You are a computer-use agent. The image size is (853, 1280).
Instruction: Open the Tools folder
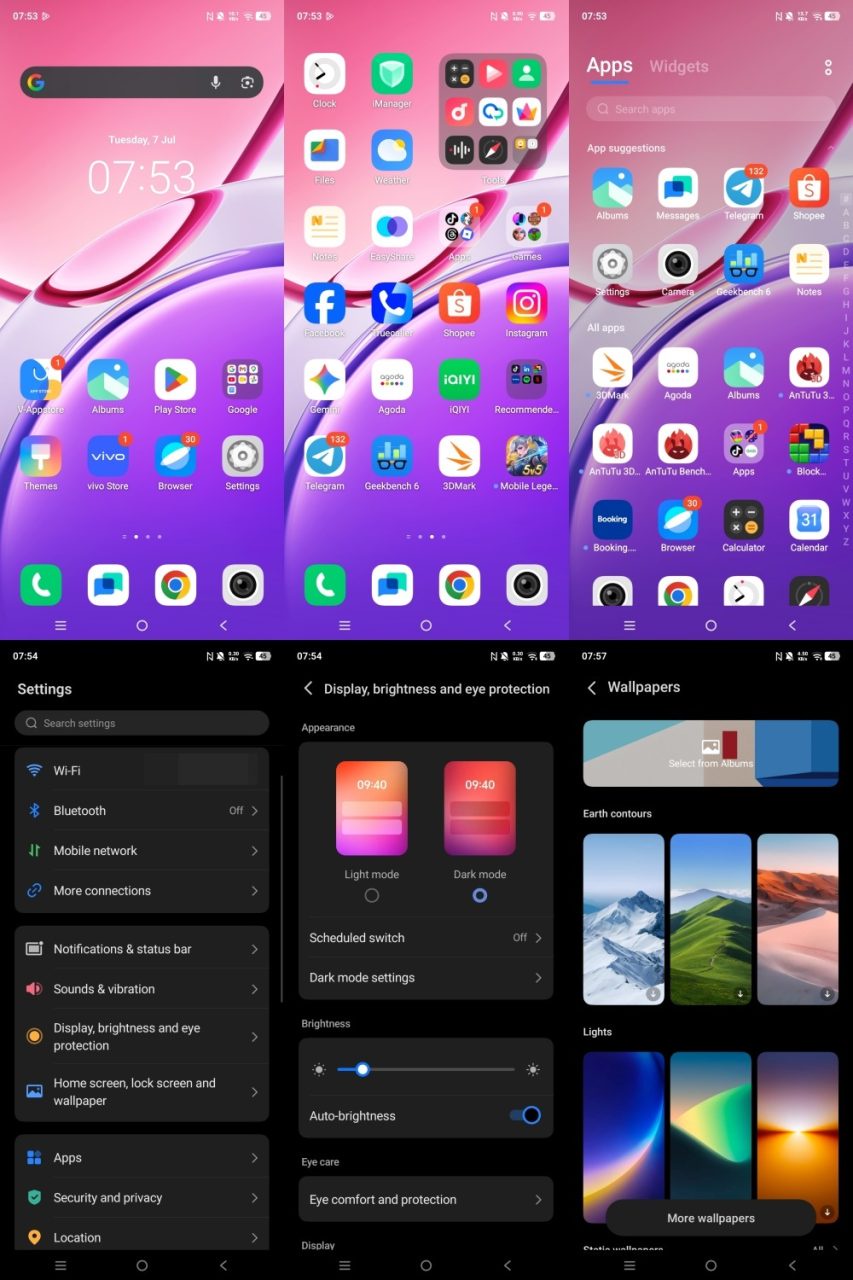[x=493, y=111]
